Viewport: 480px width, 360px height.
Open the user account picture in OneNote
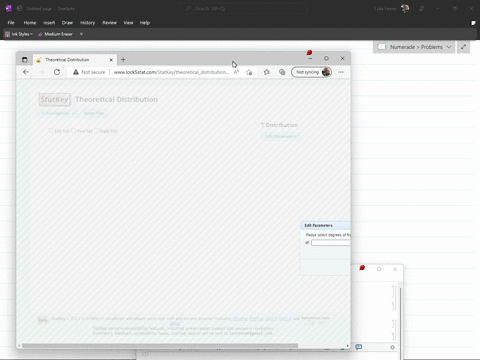pyautogui.click(x=405, y=8)
